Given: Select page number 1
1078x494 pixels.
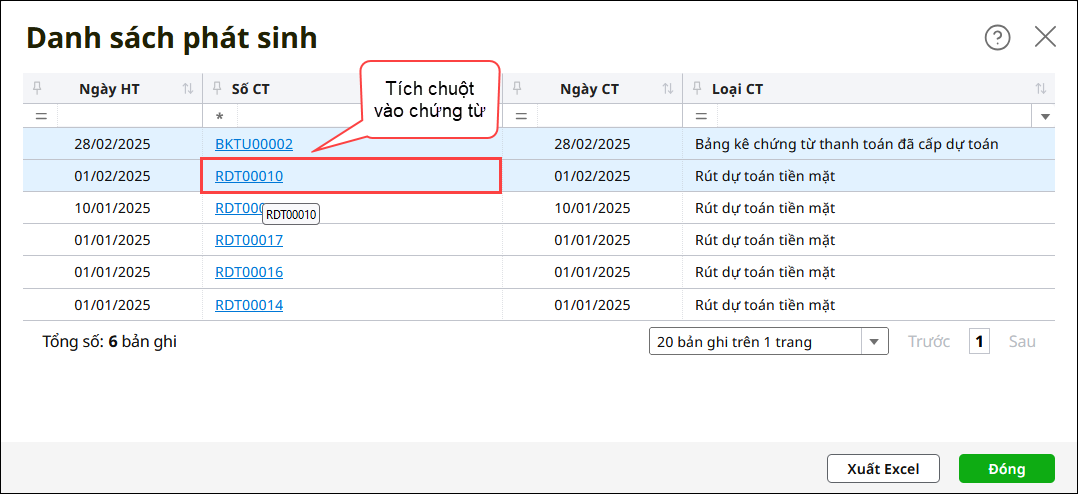Looking at the screenshot, I should [979, 341].
